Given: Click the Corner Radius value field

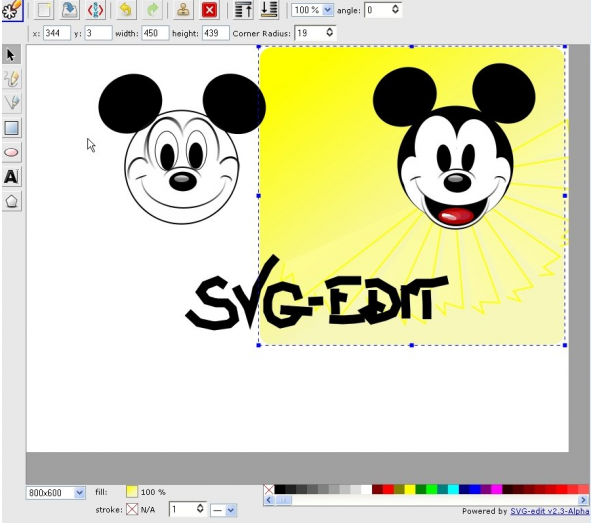Looking at the screenshot, I should click(310, 33).
